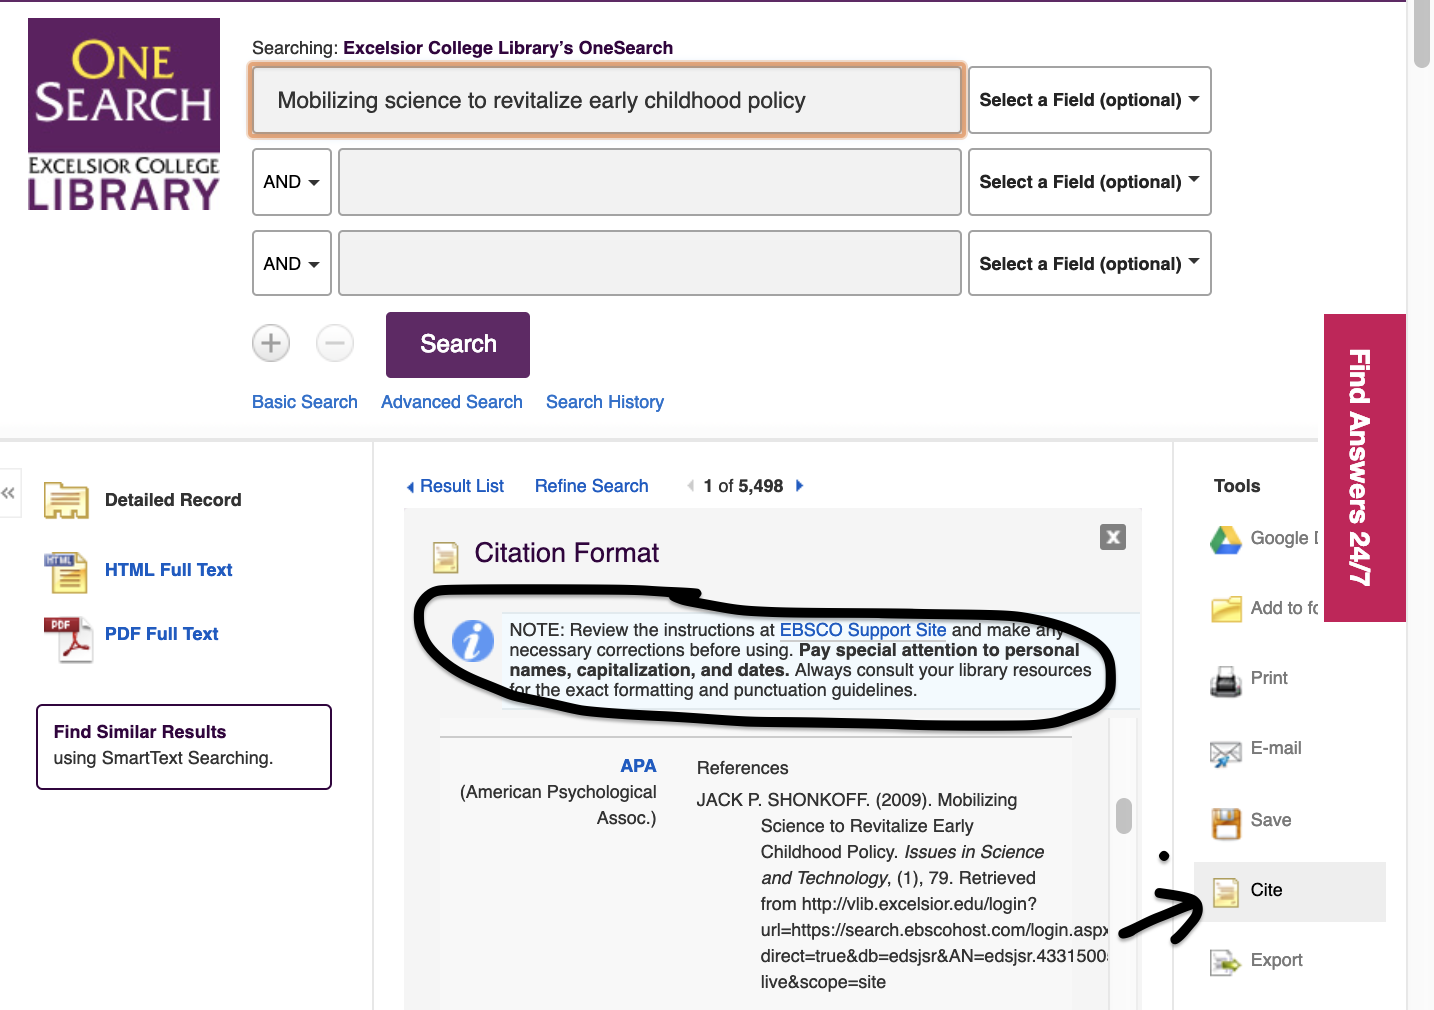Click the Export icon
The width and height of the screenshot is (1434, 1010).
coord(1226,962)
